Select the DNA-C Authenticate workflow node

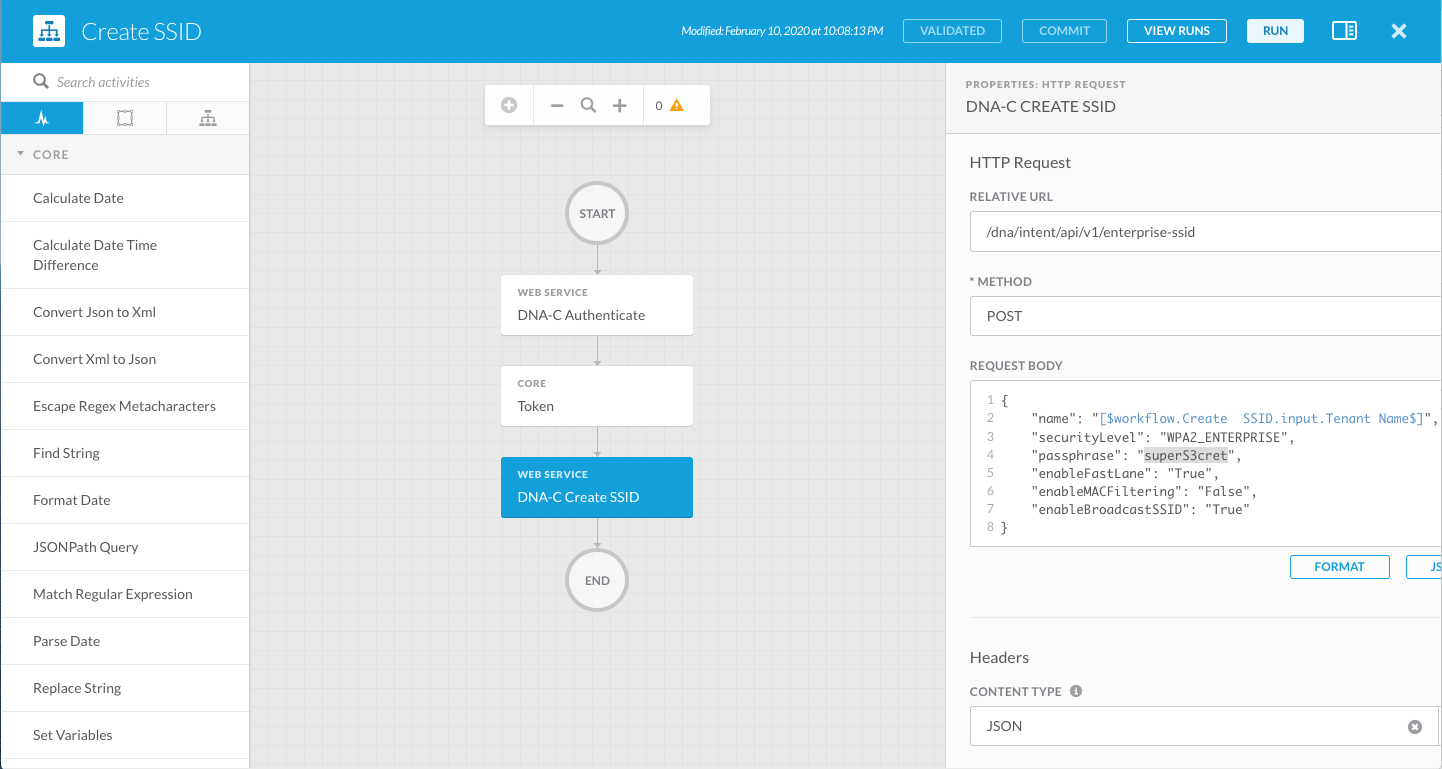pos(596,305)
